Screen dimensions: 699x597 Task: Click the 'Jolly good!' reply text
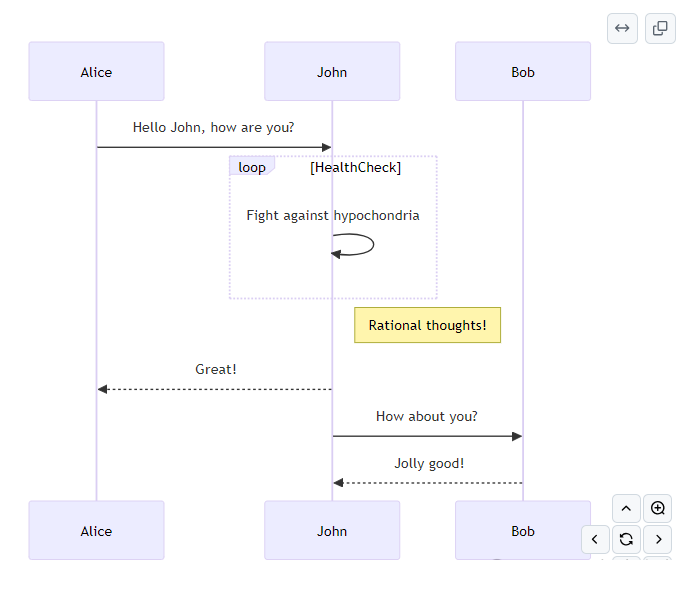pos(429,463)
